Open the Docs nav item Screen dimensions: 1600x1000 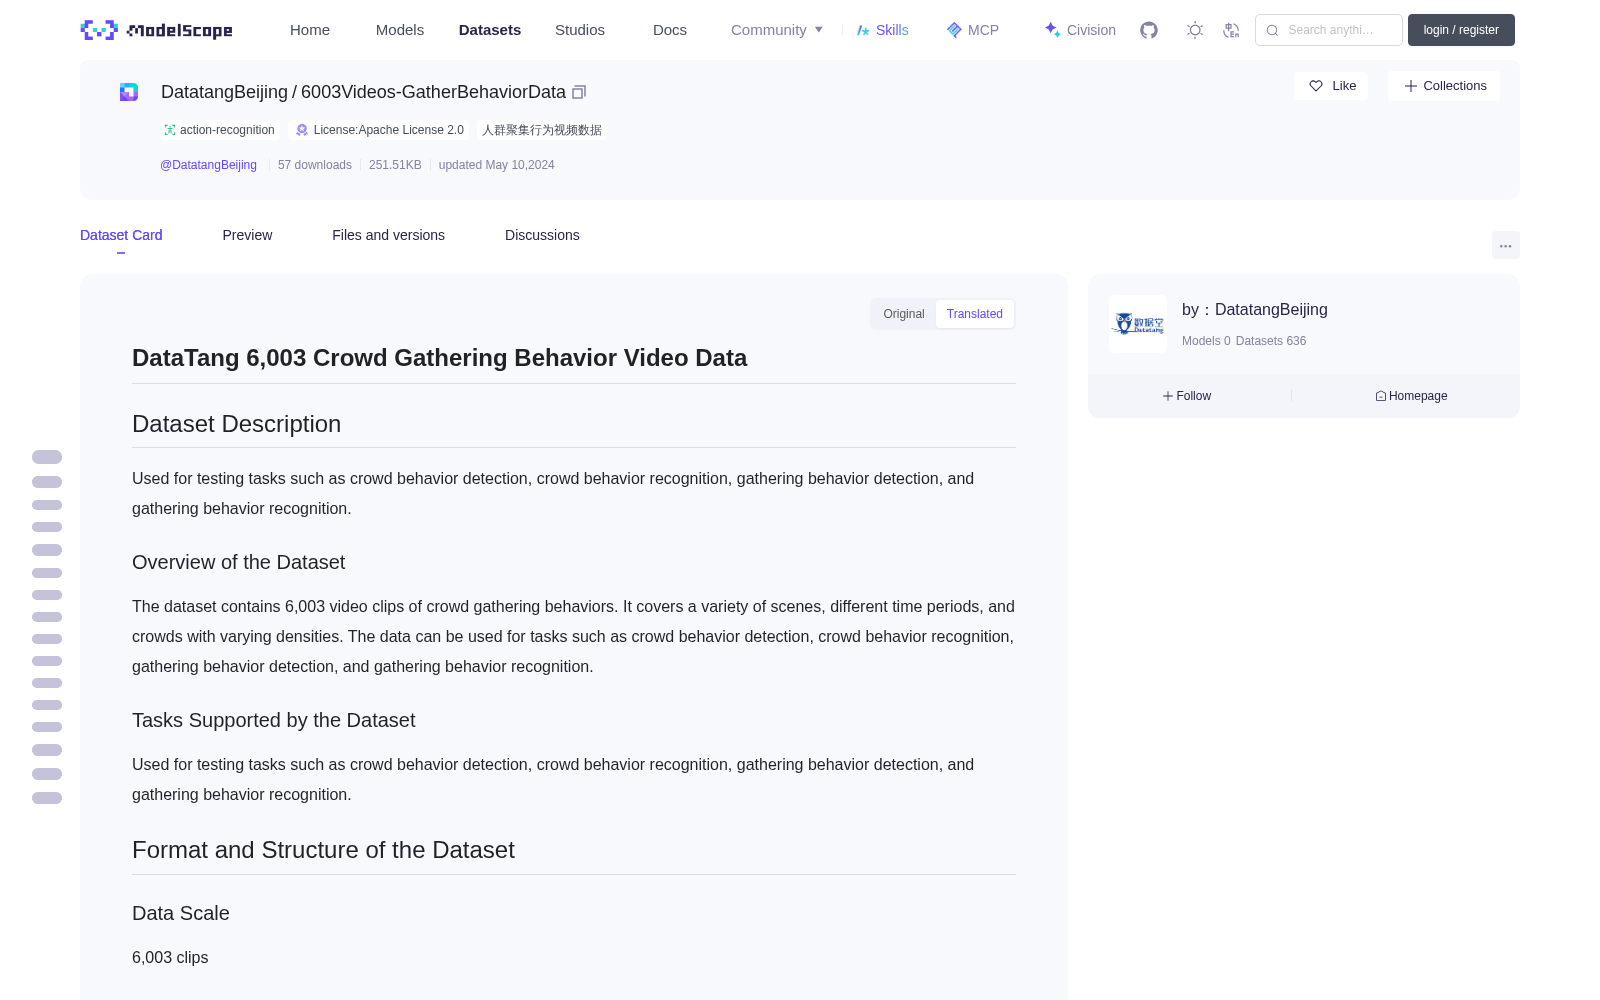pos(670,30)
